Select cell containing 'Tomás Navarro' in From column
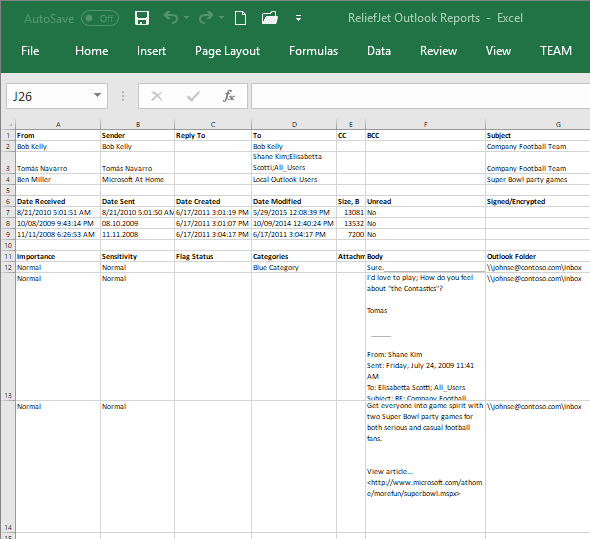Image resolution: width=590 pixels, height=539 pixels. pyautogui.click(x=58, y=163)
